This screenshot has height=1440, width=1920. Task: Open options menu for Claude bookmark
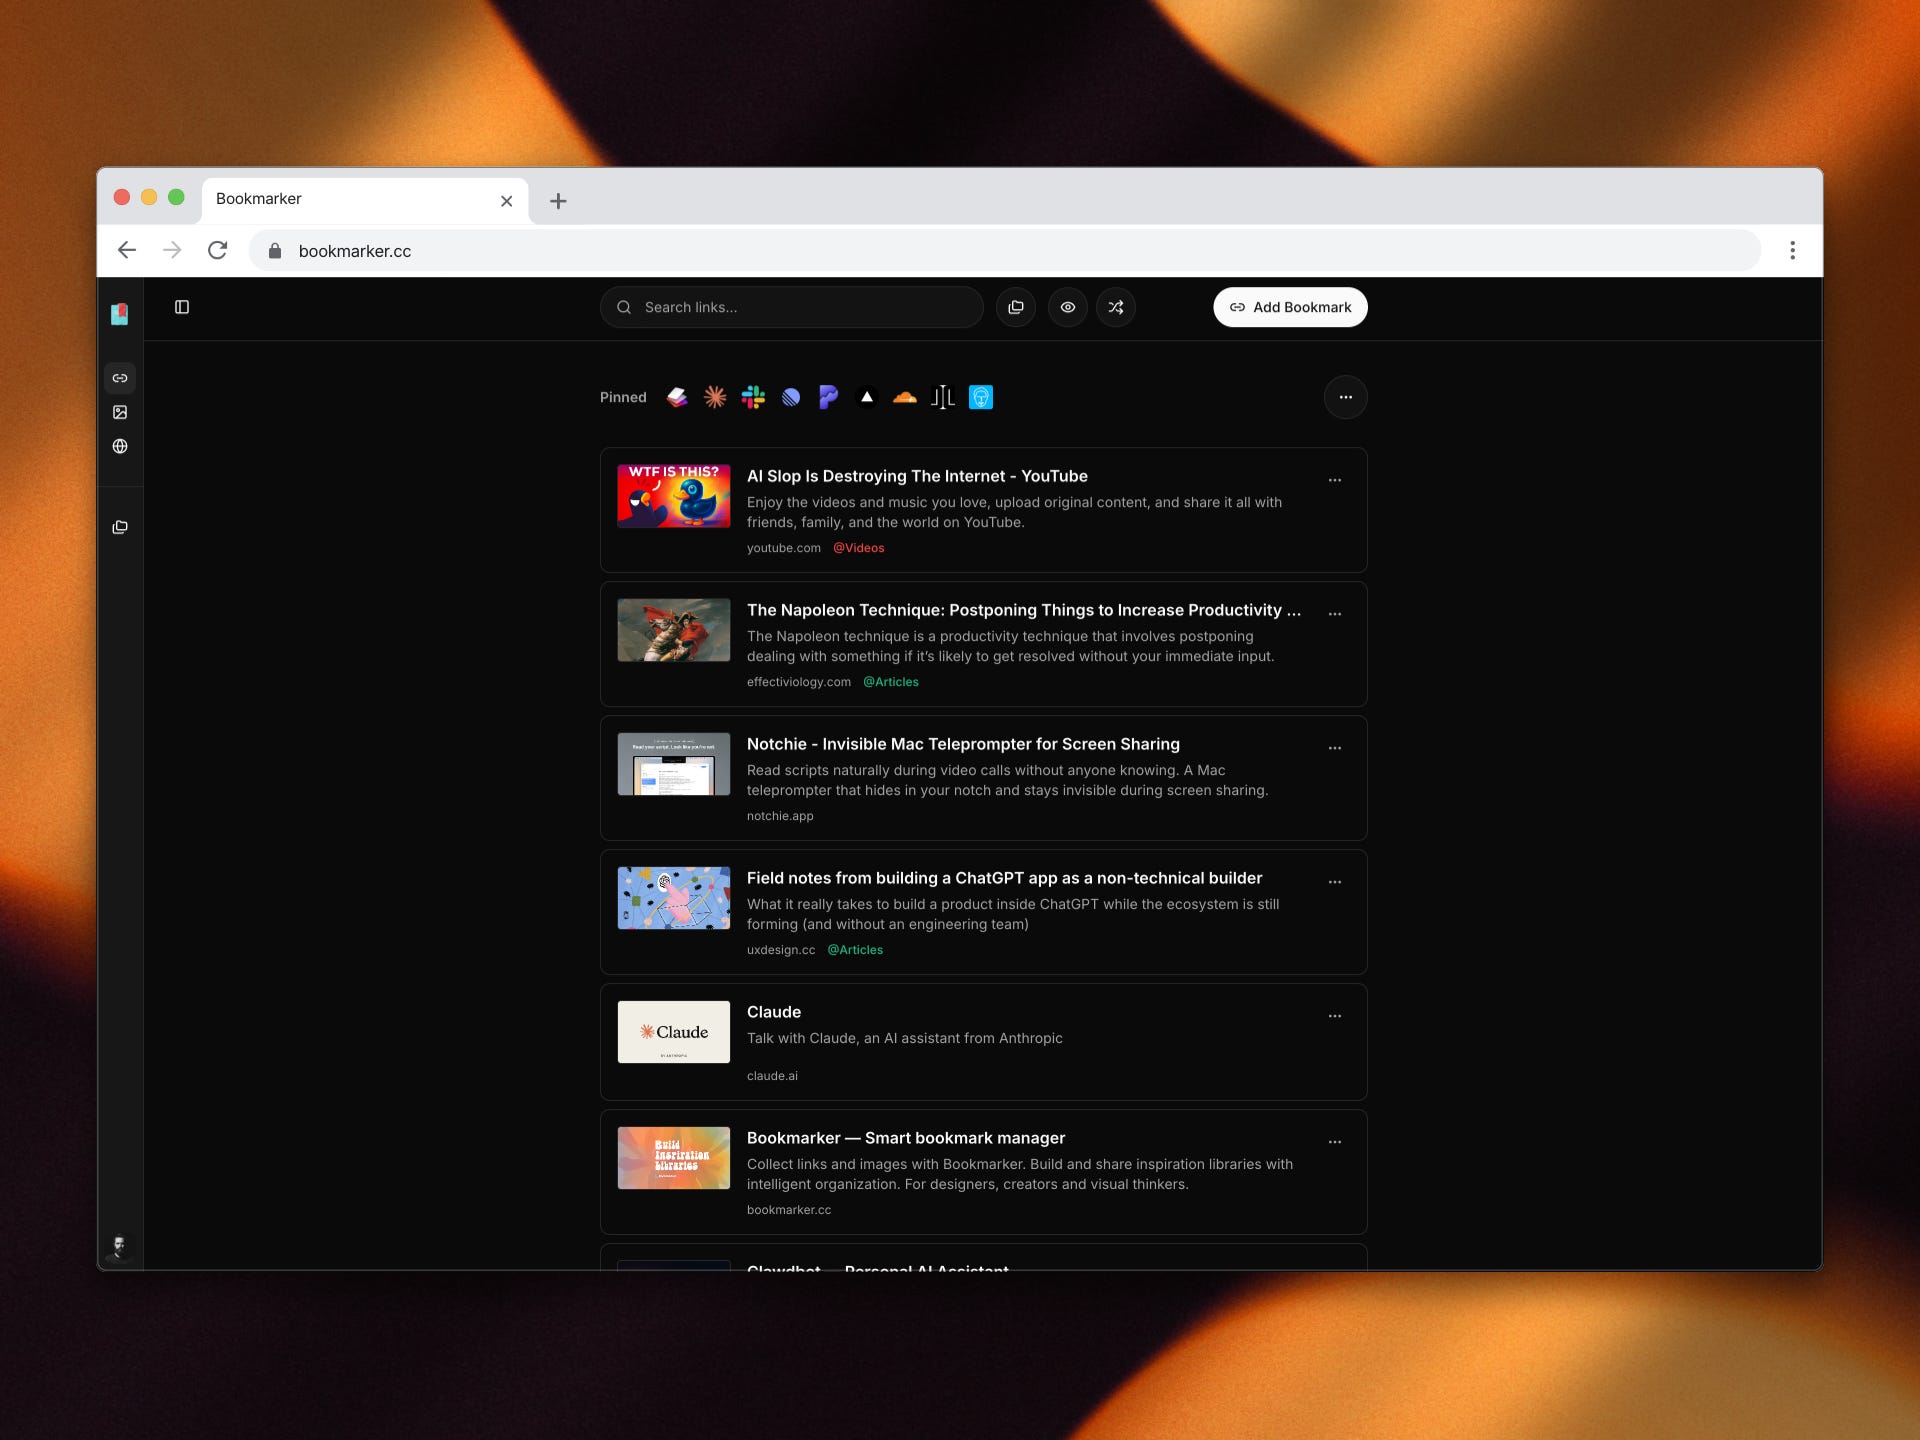(1334, 1016)
